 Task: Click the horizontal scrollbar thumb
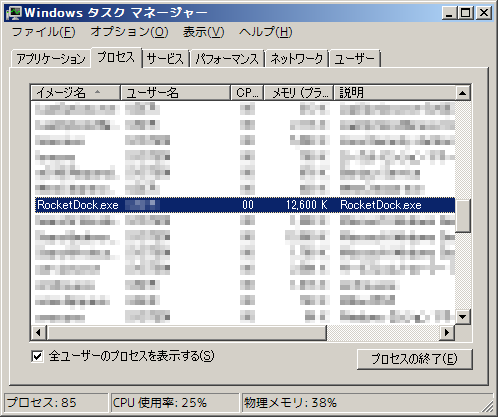click(x=186, y=332)
